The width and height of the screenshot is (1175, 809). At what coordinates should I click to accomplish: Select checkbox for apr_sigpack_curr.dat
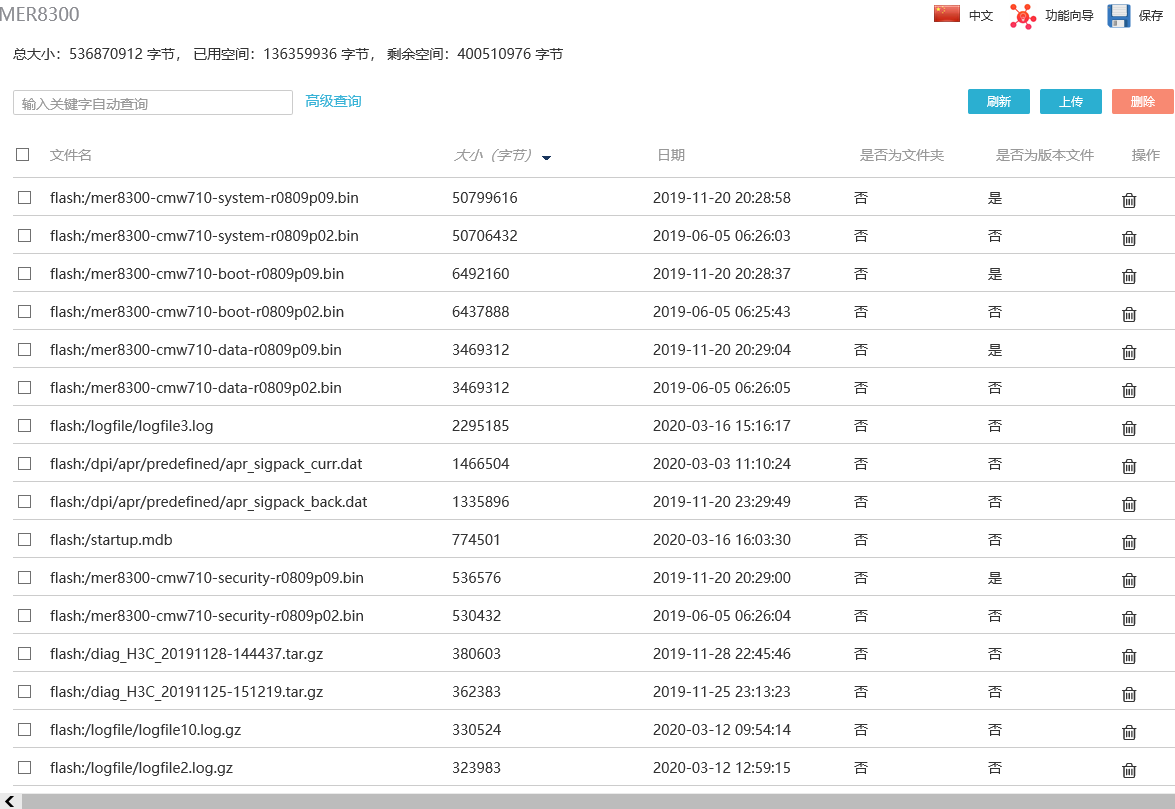click(25, 464)
